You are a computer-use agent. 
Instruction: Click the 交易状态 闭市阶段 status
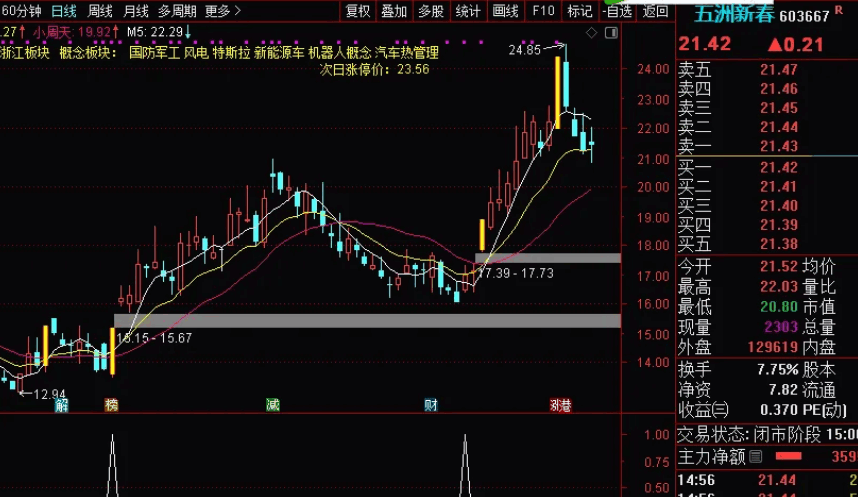pos(767,435)
